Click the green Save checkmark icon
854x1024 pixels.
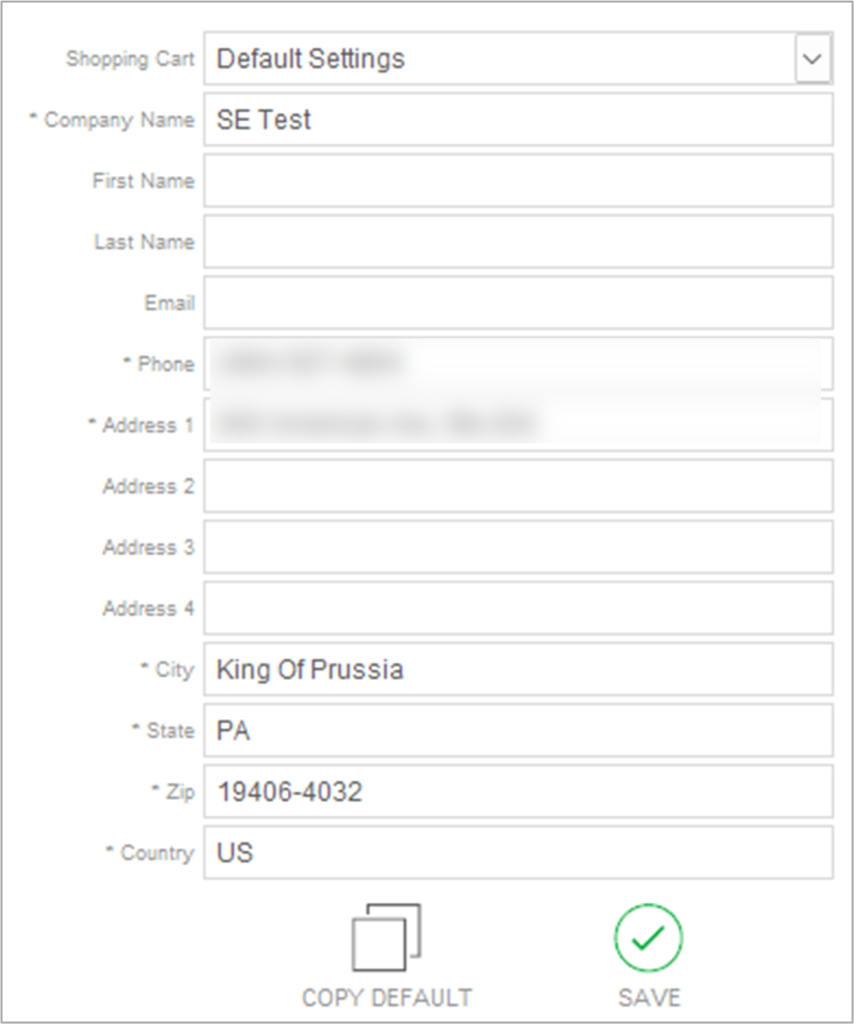[x=647, y=936]
